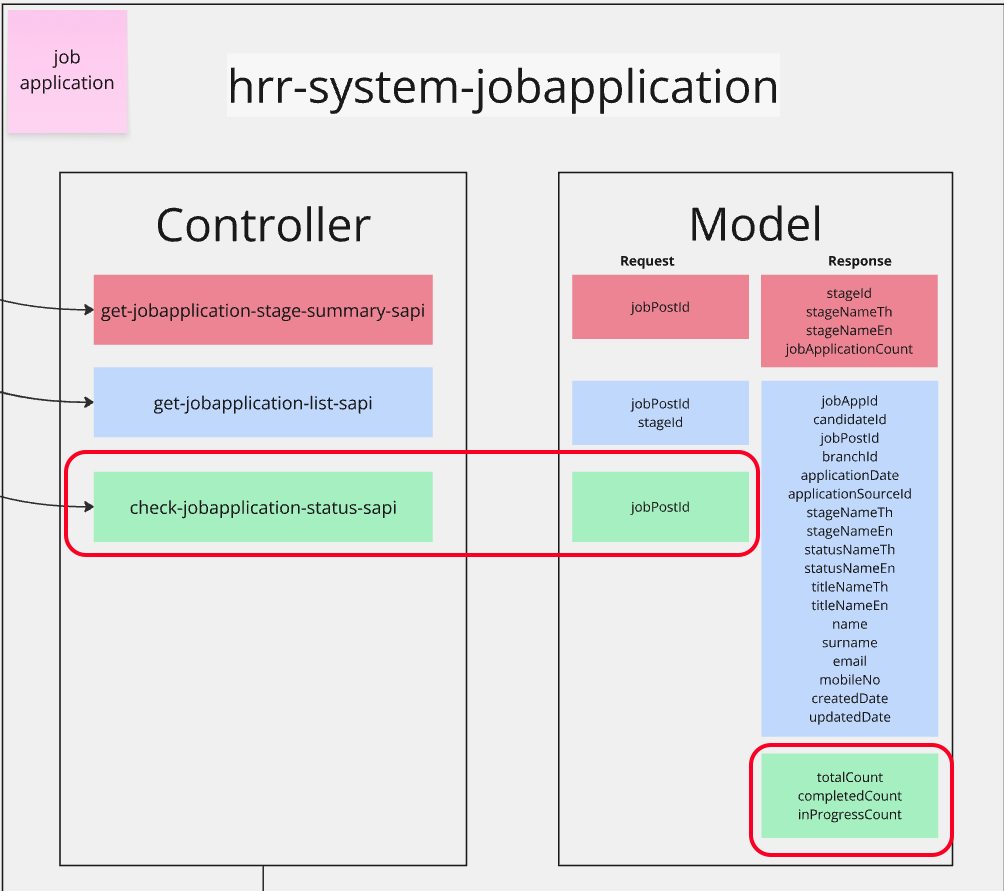Click the red jobPostId request box

(660, 307)
